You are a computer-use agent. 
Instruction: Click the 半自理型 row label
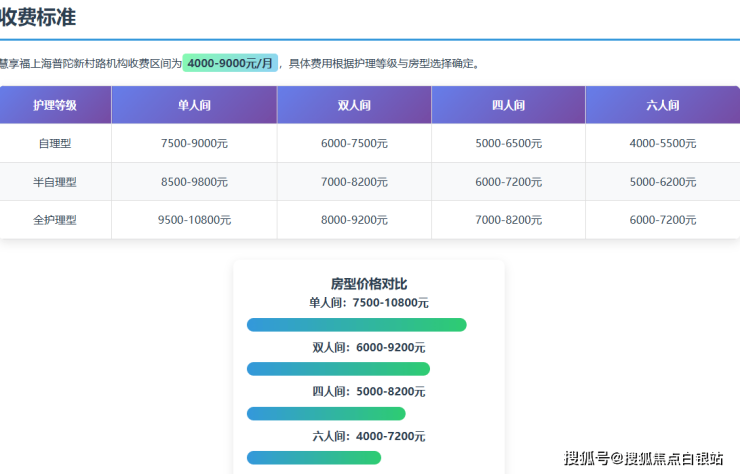55,182
